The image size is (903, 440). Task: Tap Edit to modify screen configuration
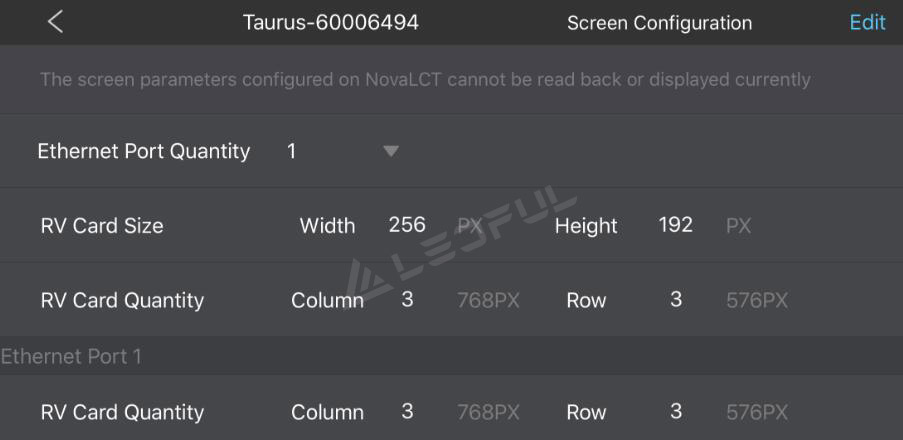point(867,22)
